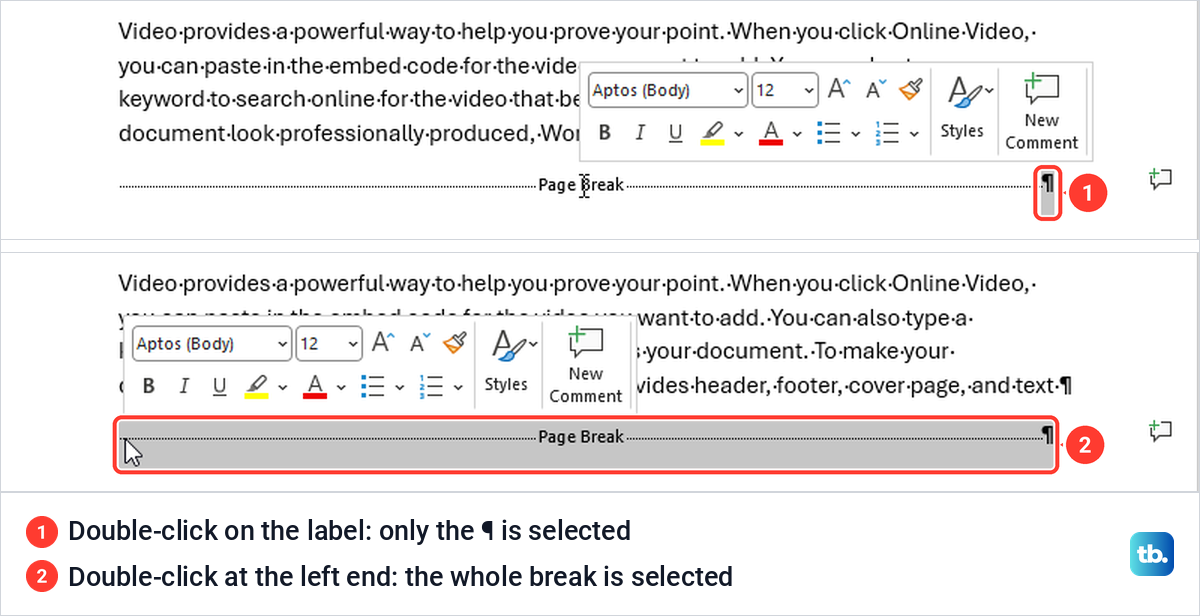Click Italic in the upper mini toolbar
1200x616 pixels.
pyautogui.click(x=640, y=133)
